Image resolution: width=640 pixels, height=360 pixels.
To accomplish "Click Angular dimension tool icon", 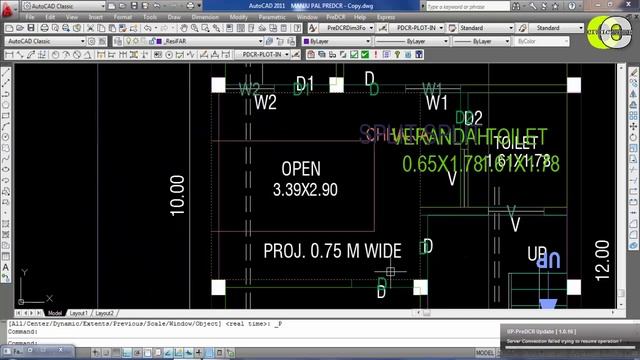I will click(88, 55).
